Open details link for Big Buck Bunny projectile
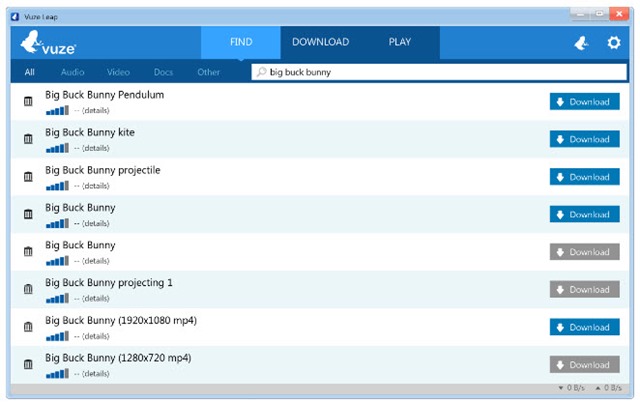This screenshot has height=403, width=640. [x=96, y=186]
